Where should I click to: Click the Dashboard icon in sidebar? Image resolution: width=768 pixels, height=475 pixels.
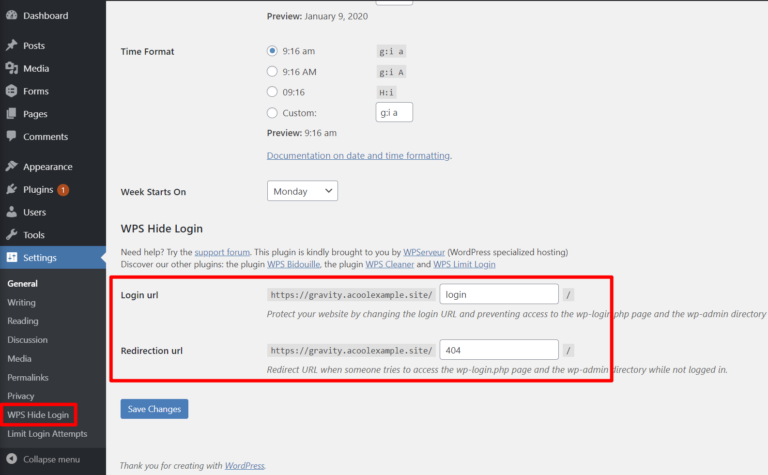point(12,16)
